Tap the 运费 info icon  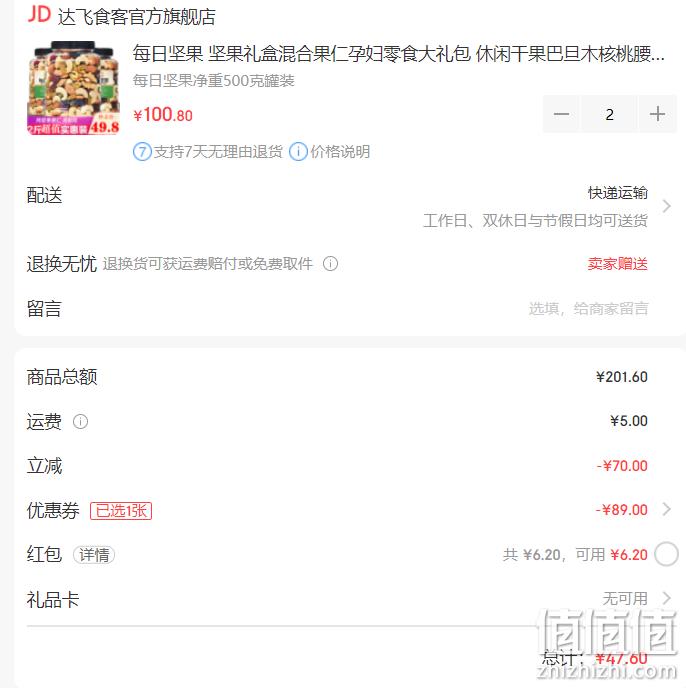(80, 421)
